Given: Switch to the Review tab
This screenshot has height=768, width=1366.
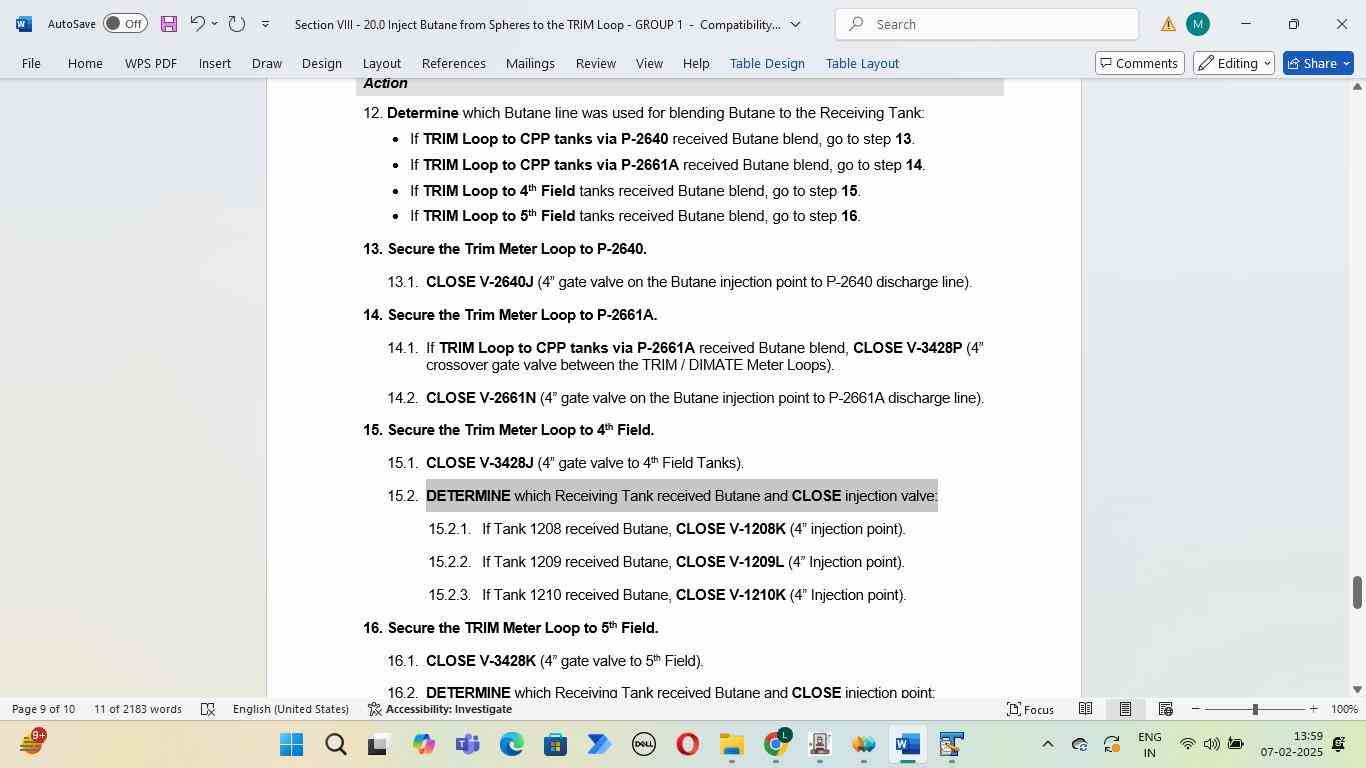Looking at the screenshot, I should [x=596, y=63].
